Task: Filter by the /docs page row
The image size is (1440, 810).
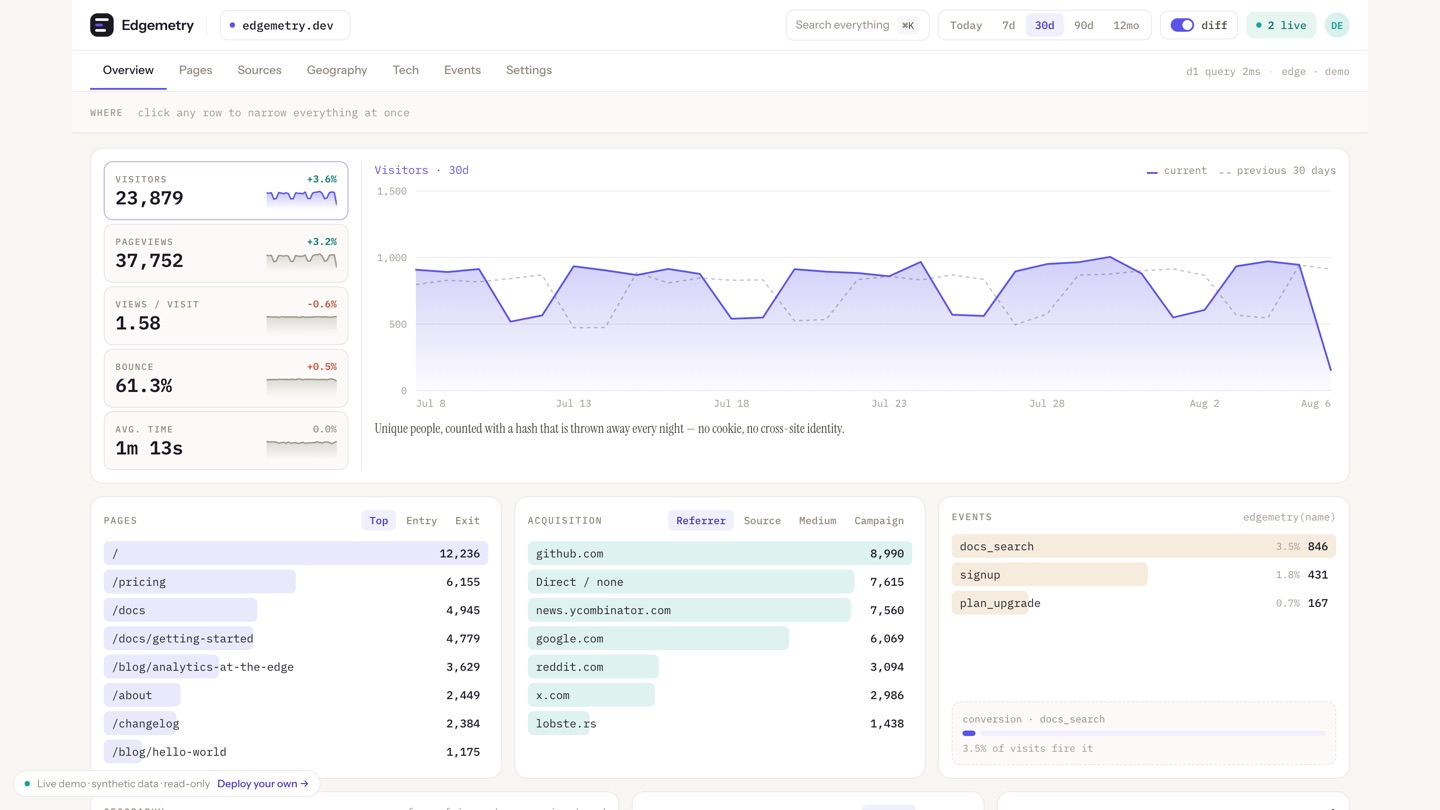Action: (296, 610)
